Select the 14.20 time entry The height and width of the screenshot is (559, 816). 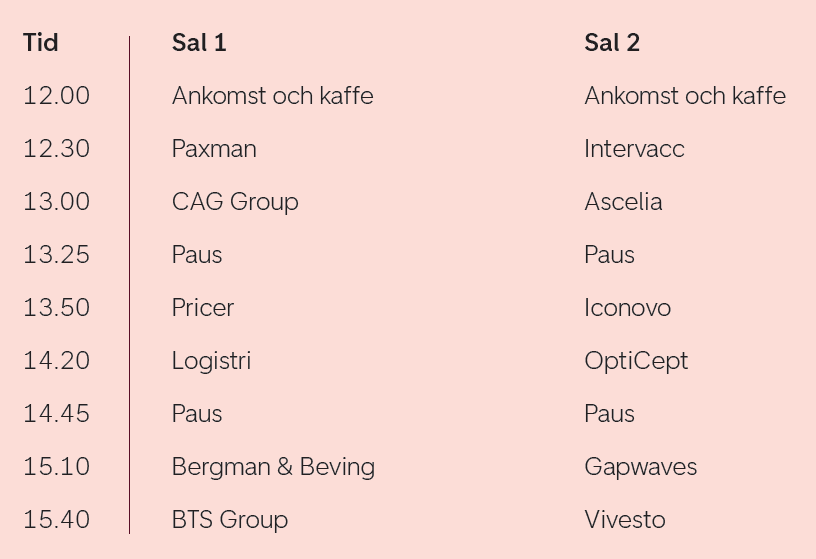[x=56, y=361]
